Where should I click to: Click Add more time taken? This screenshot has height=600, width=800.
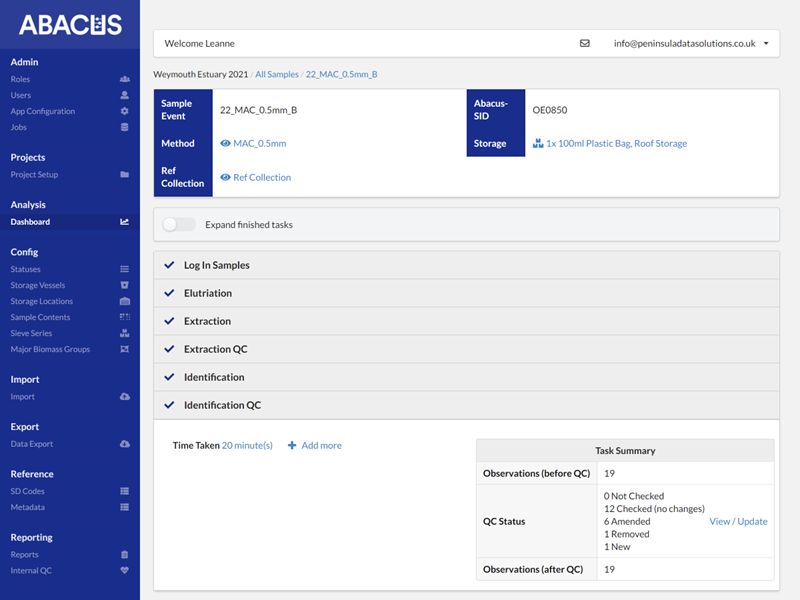315,445
